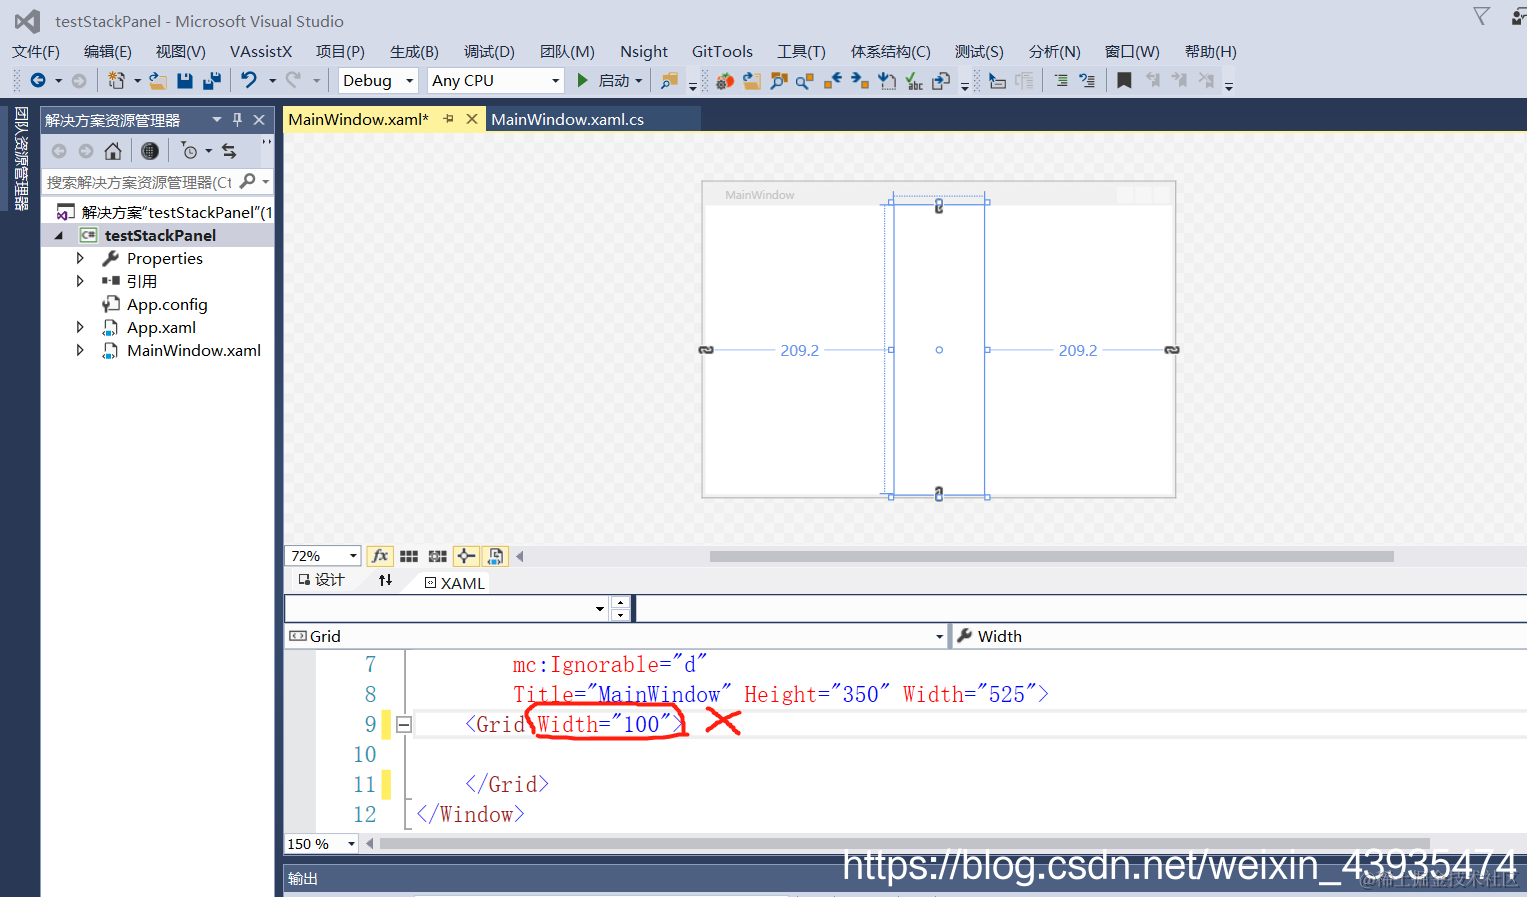The height and width of the screenshot is (897, 1527).
Task: Collapse the Grid code block at line 9
Action: [x=404, y=724]
